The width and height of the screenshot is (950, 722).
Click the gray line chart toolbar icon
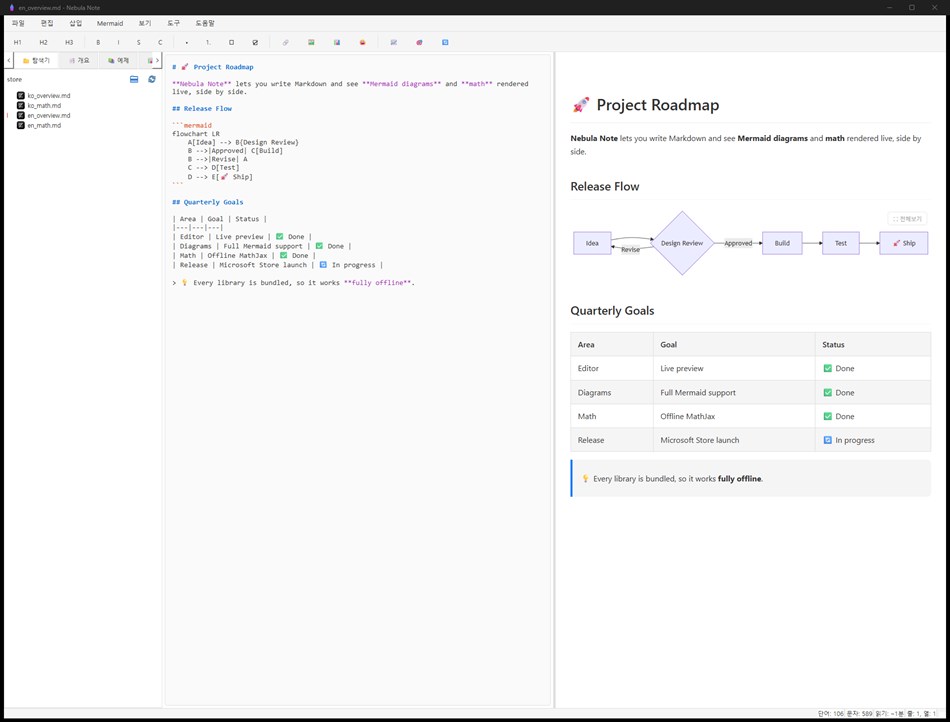pyautogui.click(x=394, y=42)
